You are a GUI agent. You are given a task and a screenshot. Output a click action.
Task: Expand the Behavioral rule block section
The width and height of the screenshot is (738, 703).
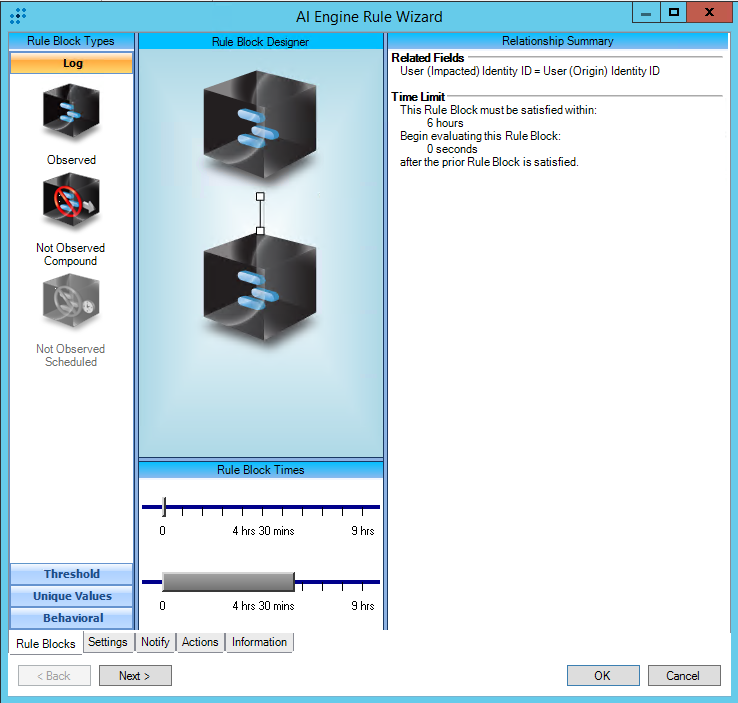pyautogui.click(x=71, y=618)
